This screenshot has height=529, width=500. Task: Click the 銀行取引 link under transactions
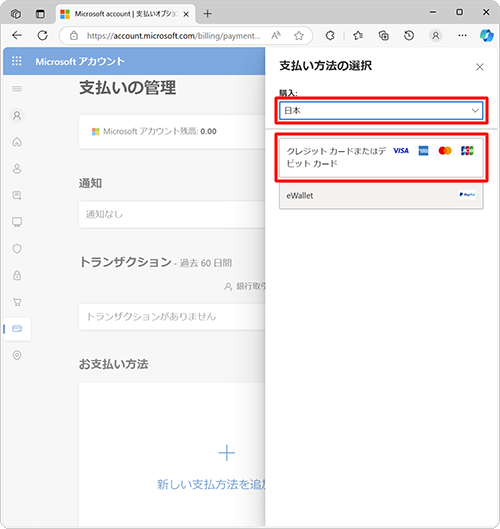(245, 286)
